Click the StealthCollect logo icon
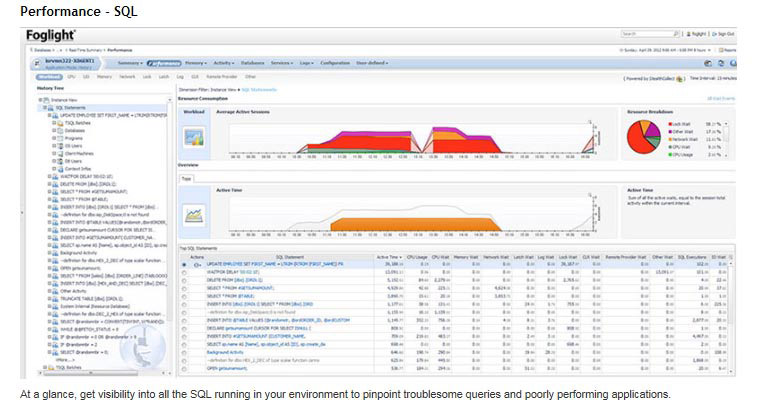 [680, 79]
